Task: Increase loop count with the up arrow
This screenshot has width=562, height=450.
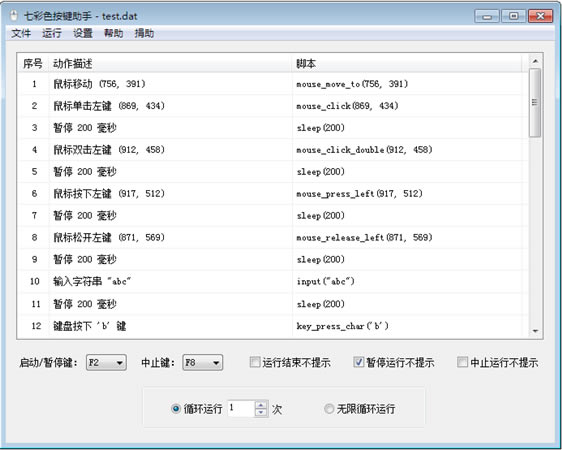Action: point(261,404)
